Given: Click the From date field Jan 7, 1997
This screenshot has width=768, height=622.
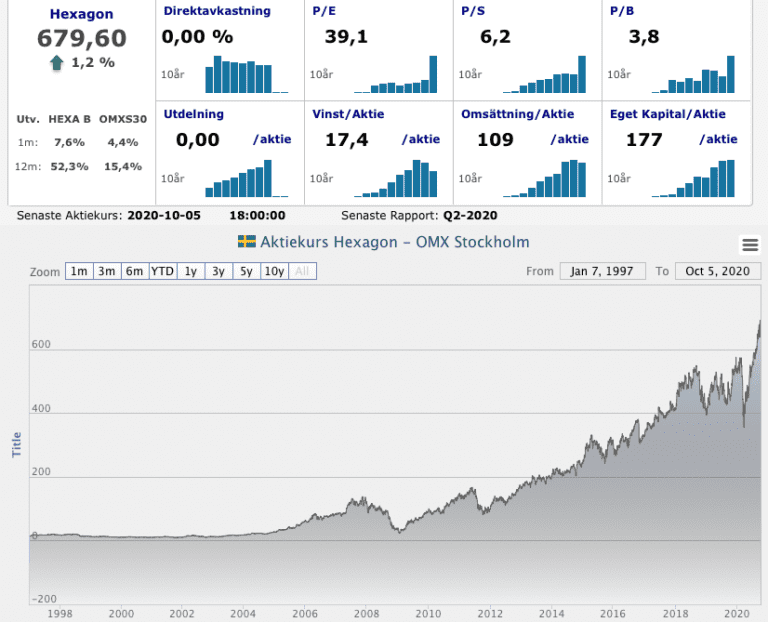Looking at the screenshot, I should pos(603,271).
